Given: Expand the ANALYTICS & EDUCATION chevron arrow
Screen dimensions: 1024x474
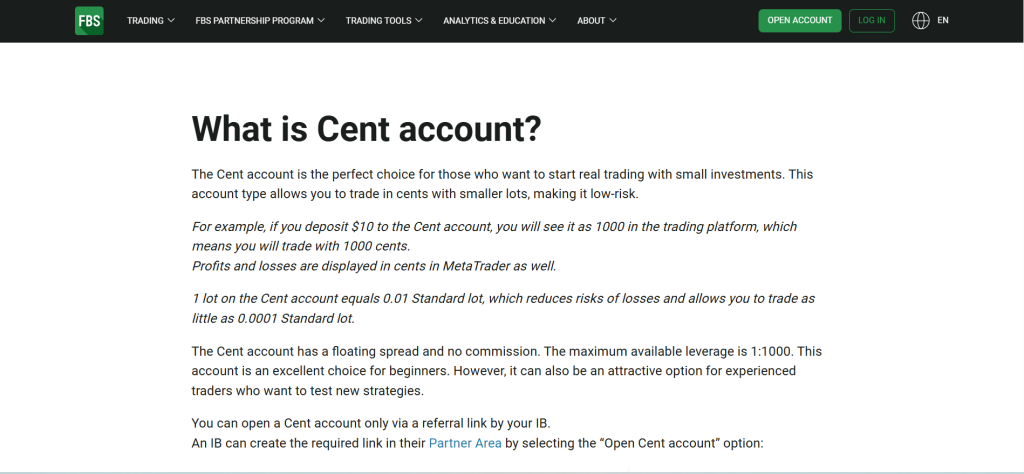Looking at the screenshot, I should [554, 20].
